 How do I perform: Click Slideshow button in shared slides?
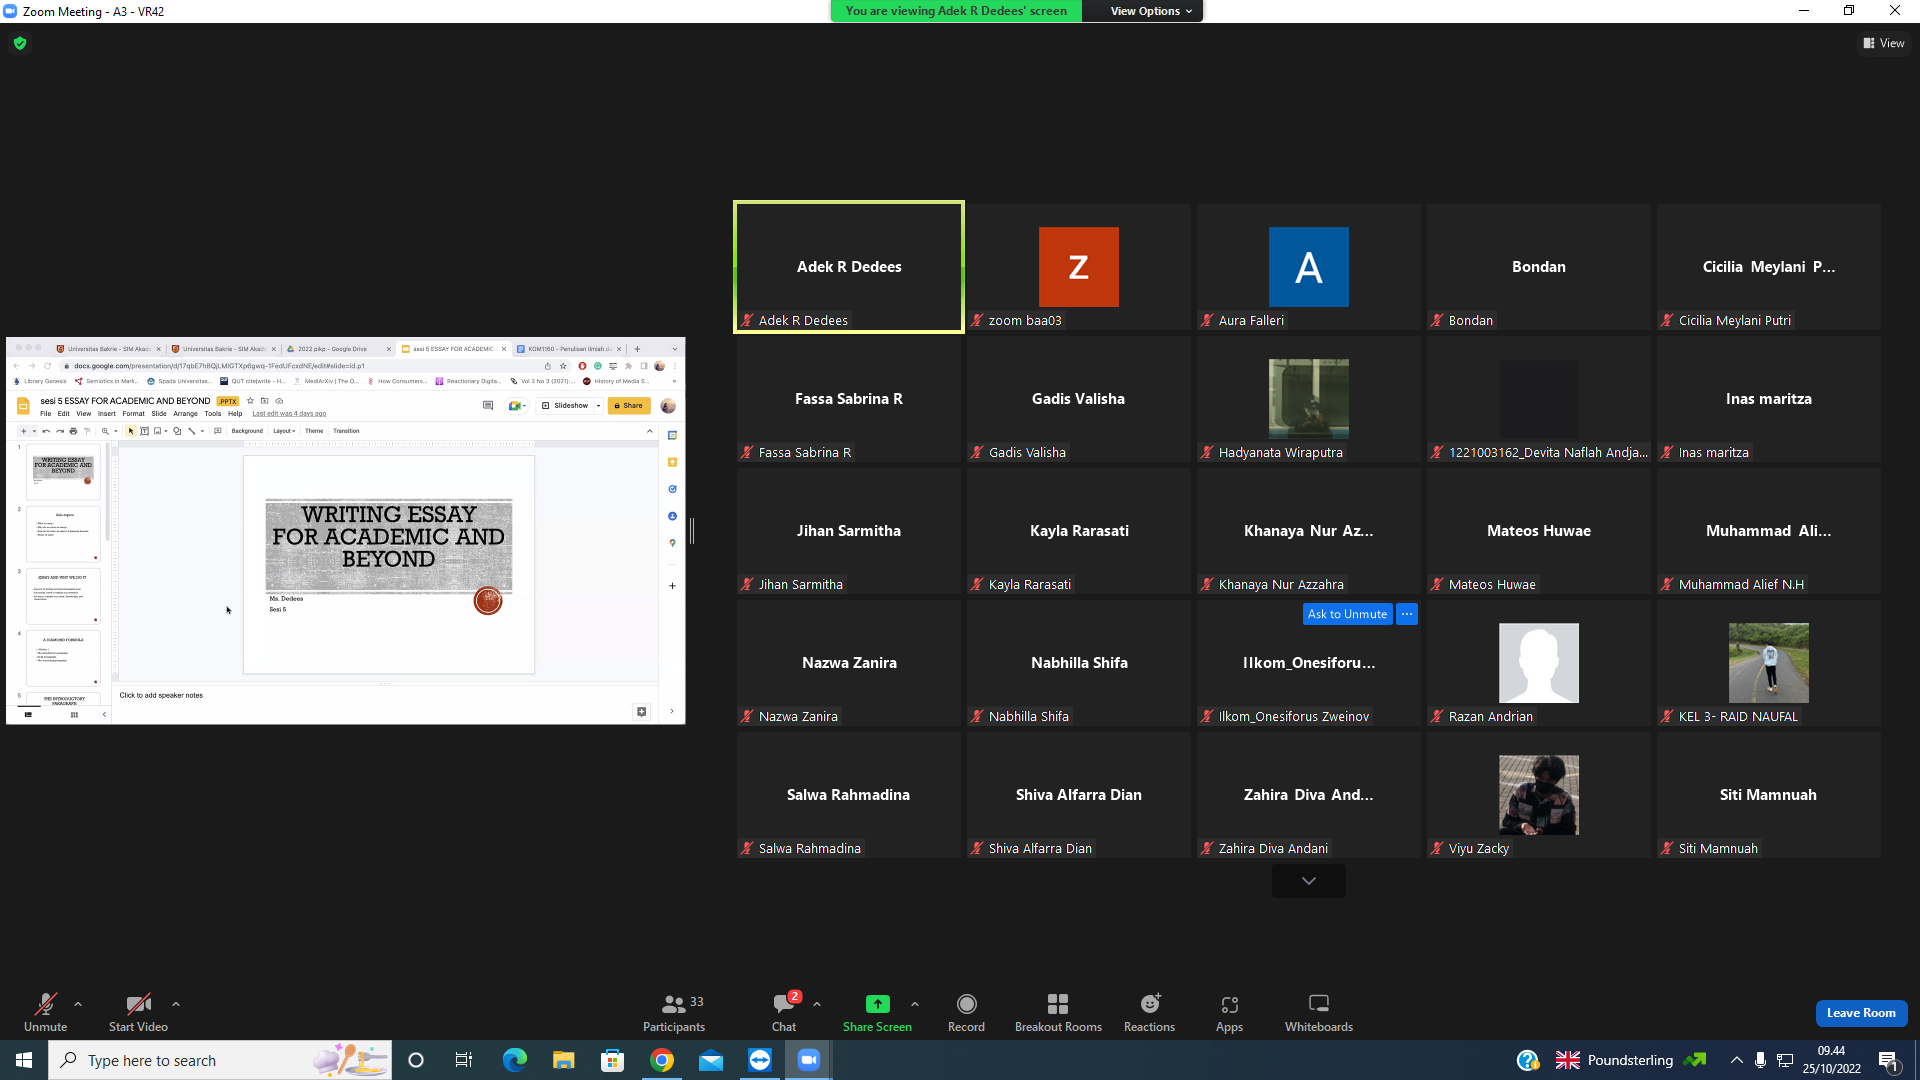point(566,406)
